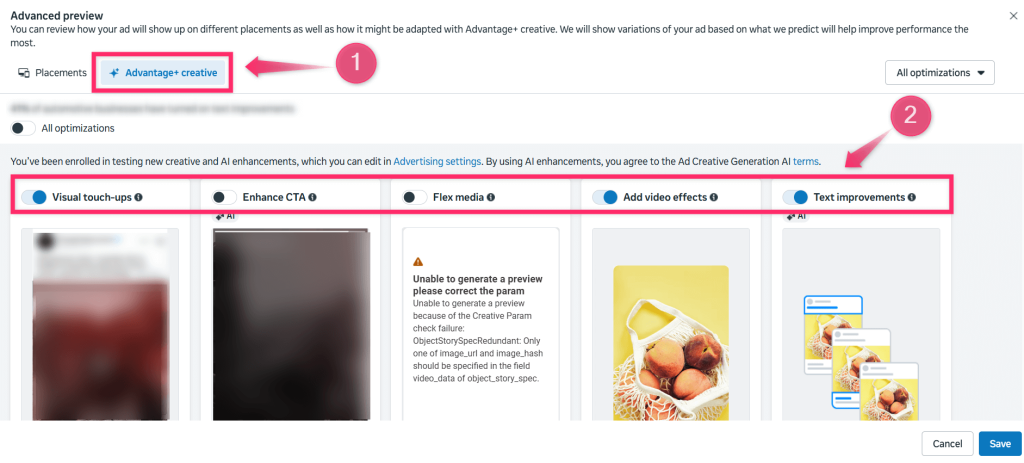Open info tooltip for Flex media
Screen dimensions: 1024x463
click(490, 197)
